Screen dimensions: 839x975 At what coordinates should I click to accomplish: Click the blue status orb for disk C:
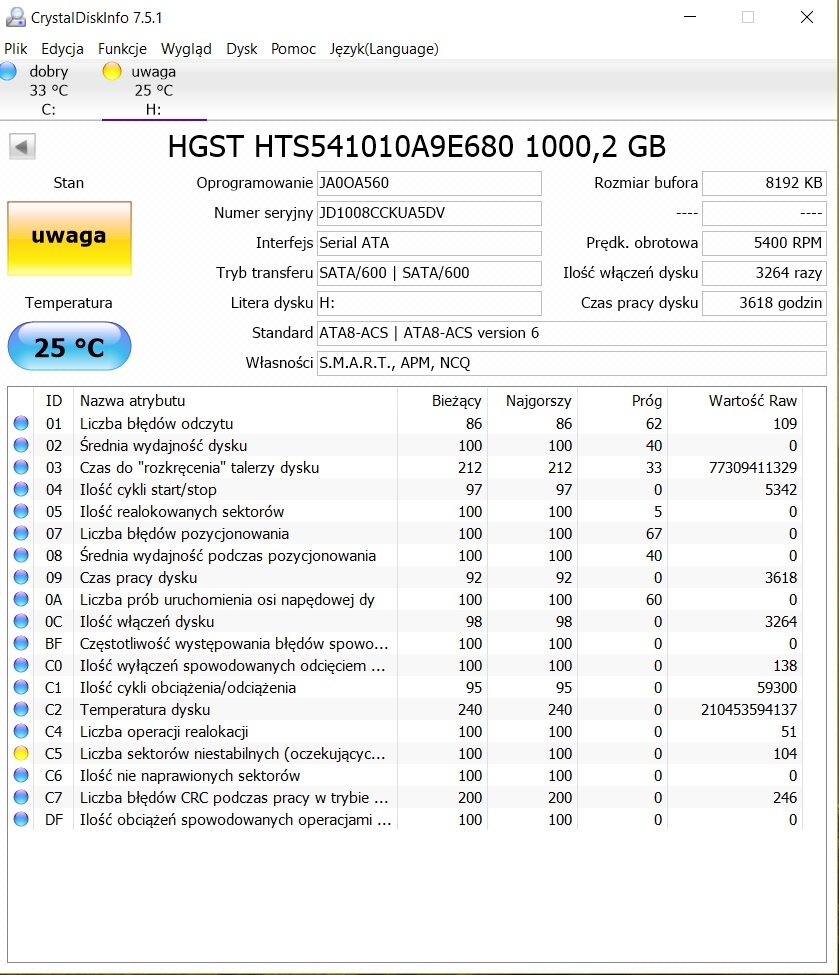pyautogui.click(x=8, y=71)
